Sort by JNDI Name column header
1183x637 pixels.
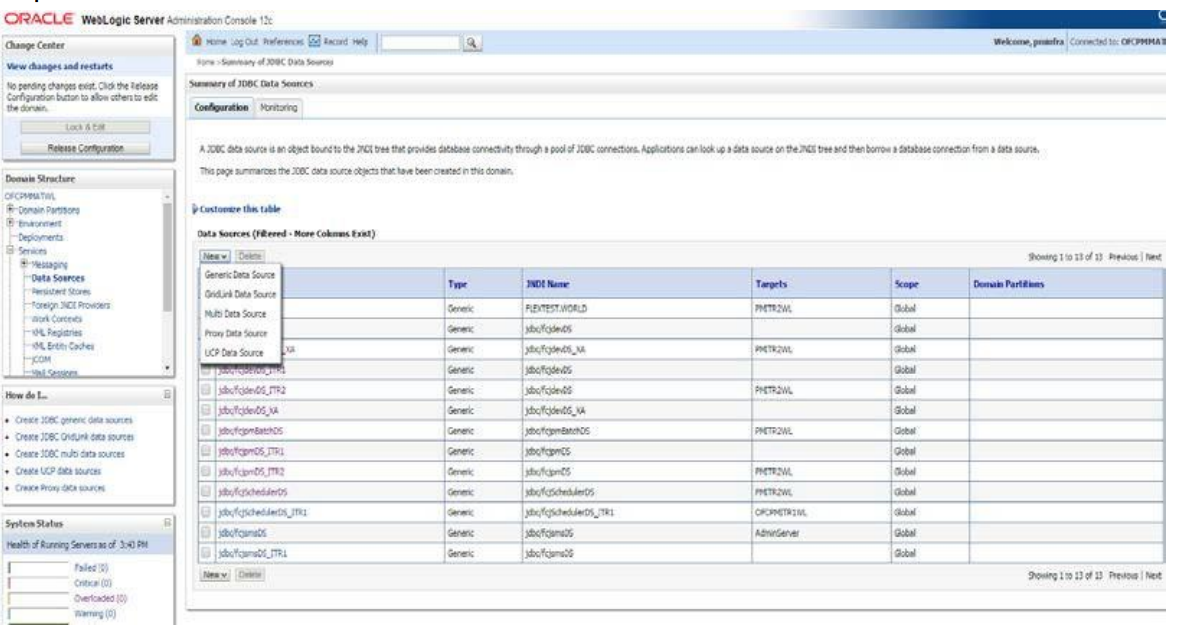547,285
